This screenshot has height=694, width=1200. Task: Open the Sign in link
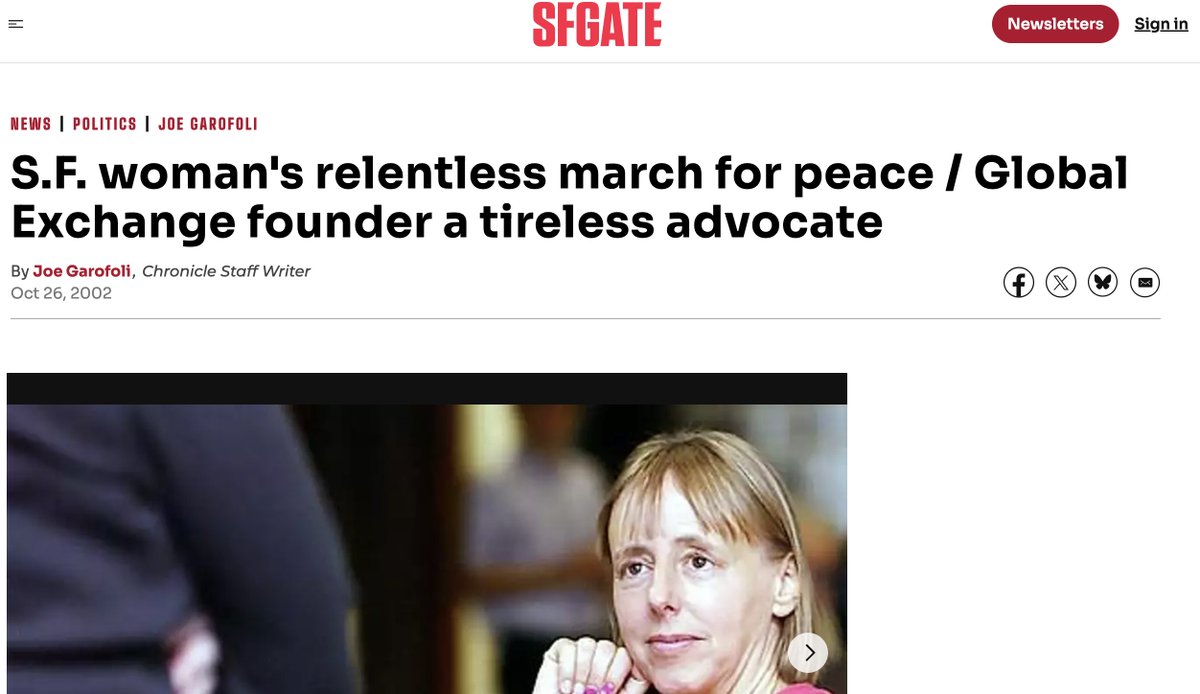click(1161, 24)
